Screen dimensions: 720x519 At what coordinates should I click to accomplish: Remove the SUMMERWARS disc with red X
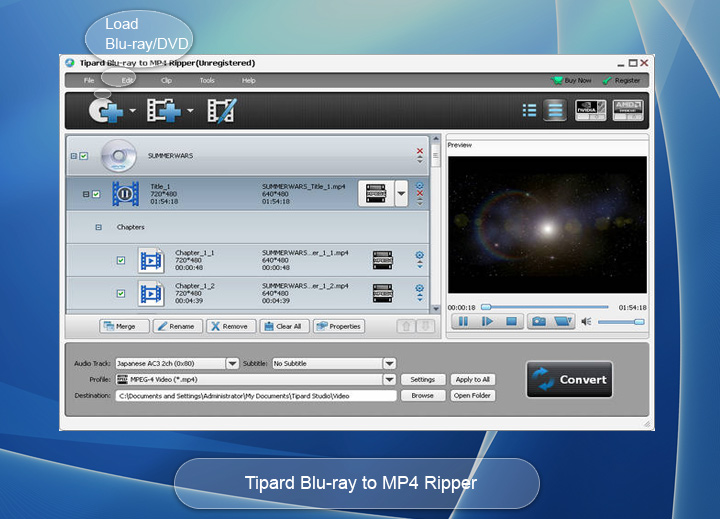420,151
